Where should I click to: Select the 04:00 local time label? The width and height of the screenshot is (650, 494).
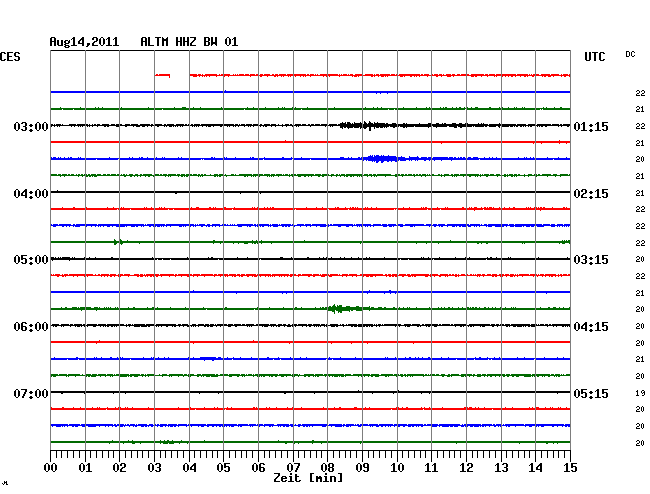(31, 194)
